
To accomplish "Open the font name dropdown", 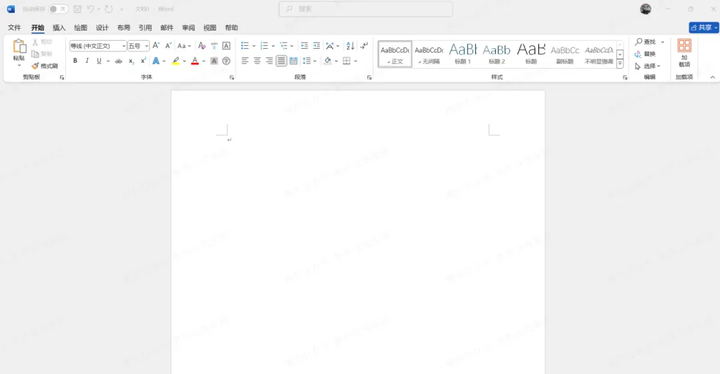I will pyautogui.click(x=124, y=46).
